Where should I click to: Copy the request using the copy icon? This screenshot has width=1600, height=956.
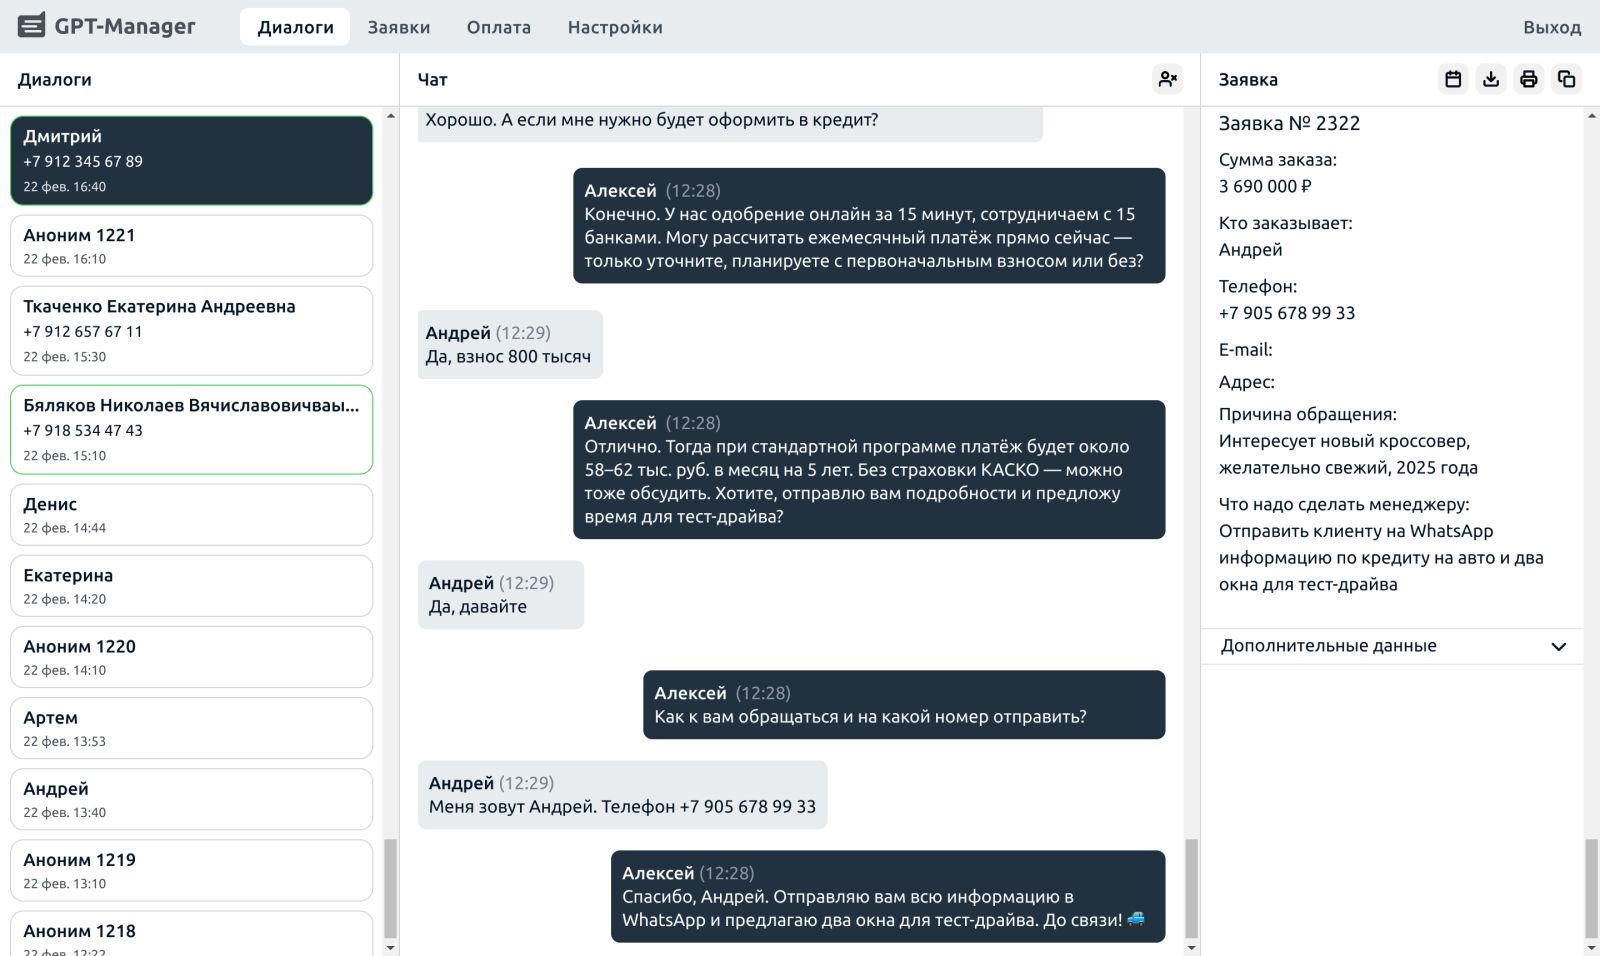(1566, 79)
